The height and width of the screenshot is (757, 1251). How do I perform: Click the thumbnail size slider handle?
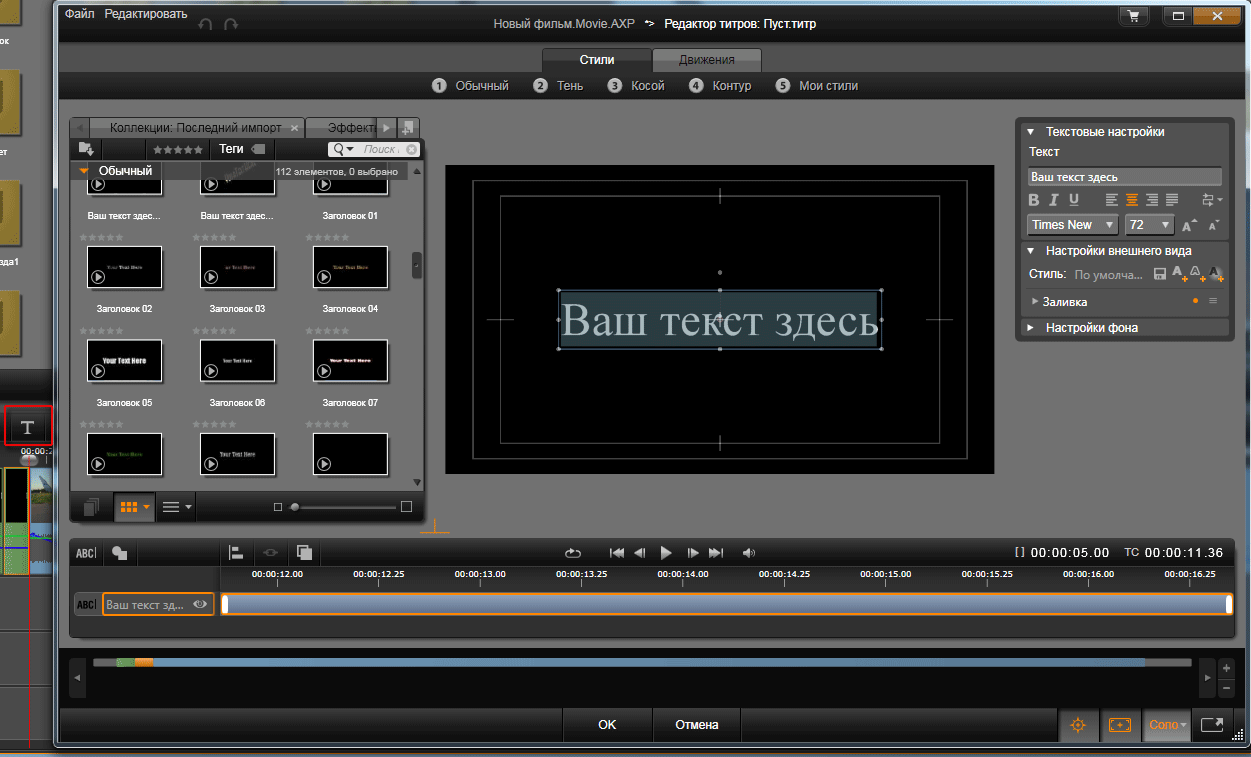[x=294, y=507]
